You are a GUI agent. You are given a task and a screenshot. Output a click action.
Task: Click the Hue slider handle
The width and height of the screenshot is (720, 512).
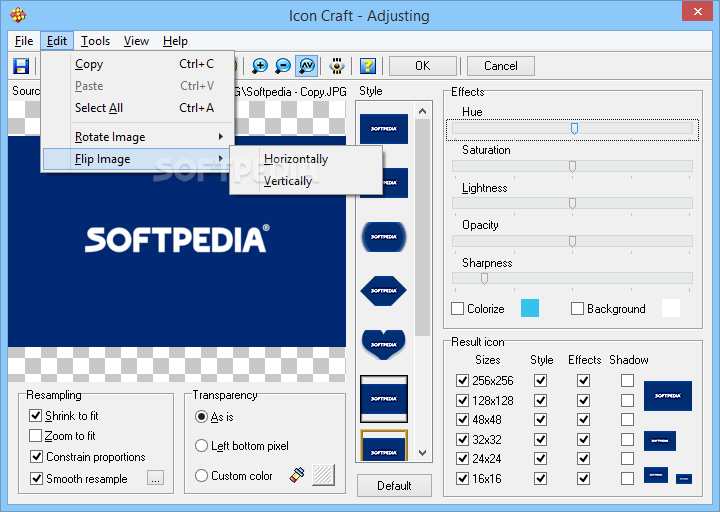pyautogui.click(x=574, y=129)
